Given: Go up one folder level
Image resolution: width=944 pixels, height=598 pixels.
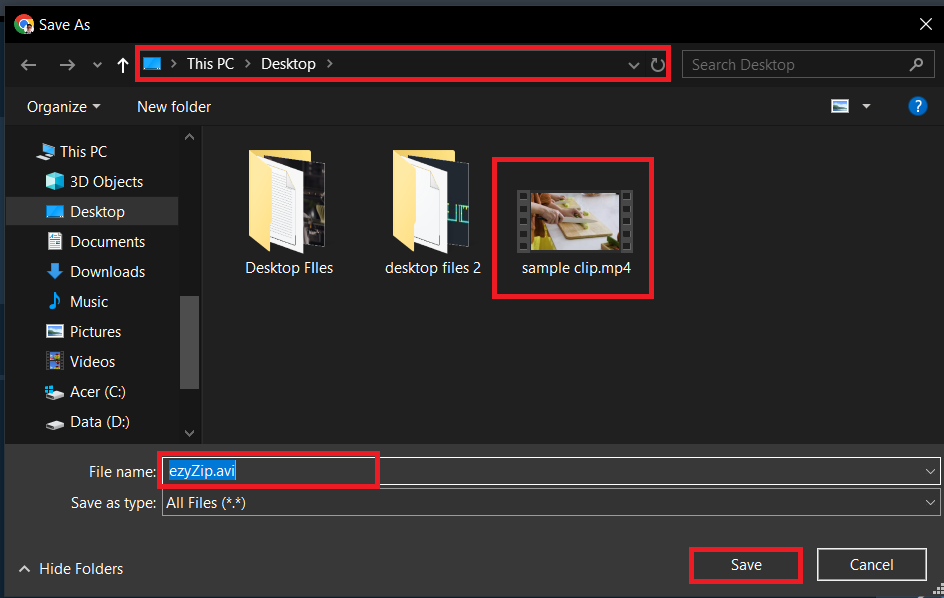Looking at the screenshot, I should (x=120, y=64).
